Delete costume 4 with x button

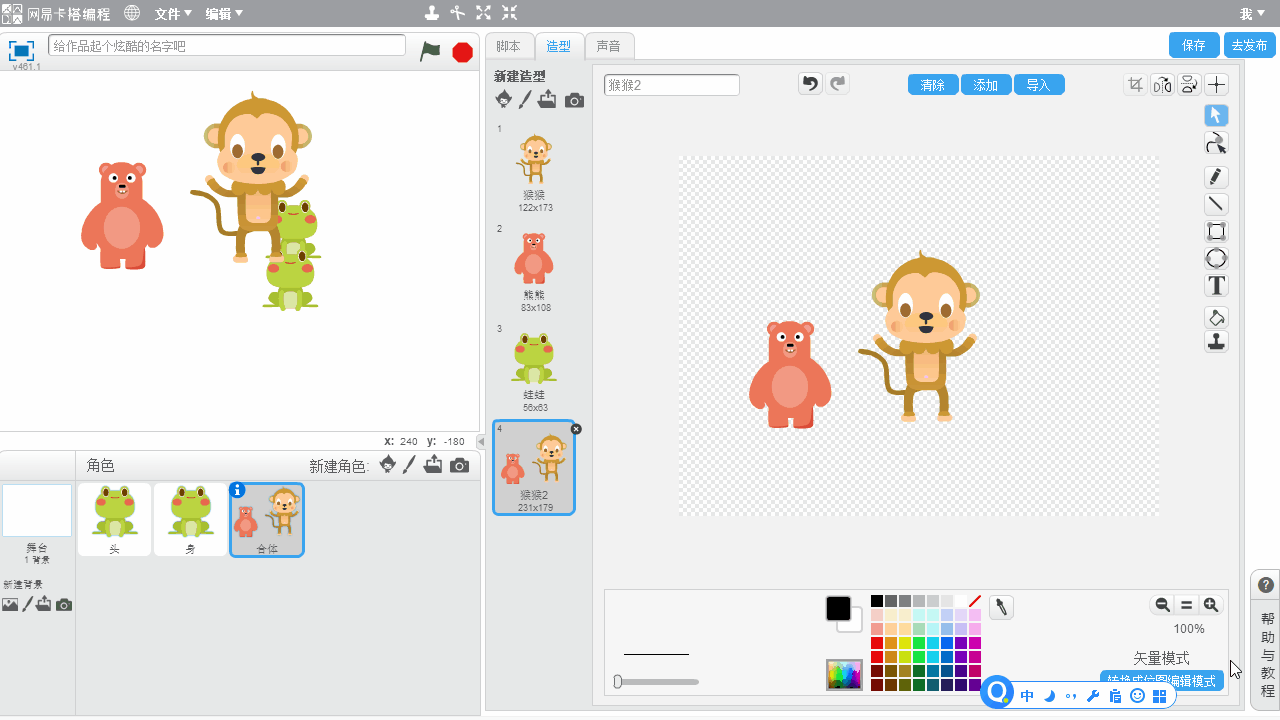pos(576,428)
